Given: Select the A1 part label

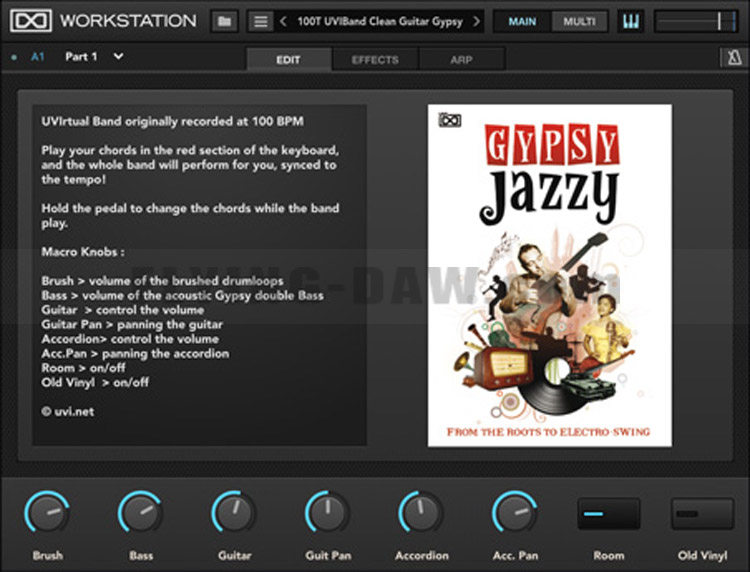Looking at the screenshot, I should point(37,57).
